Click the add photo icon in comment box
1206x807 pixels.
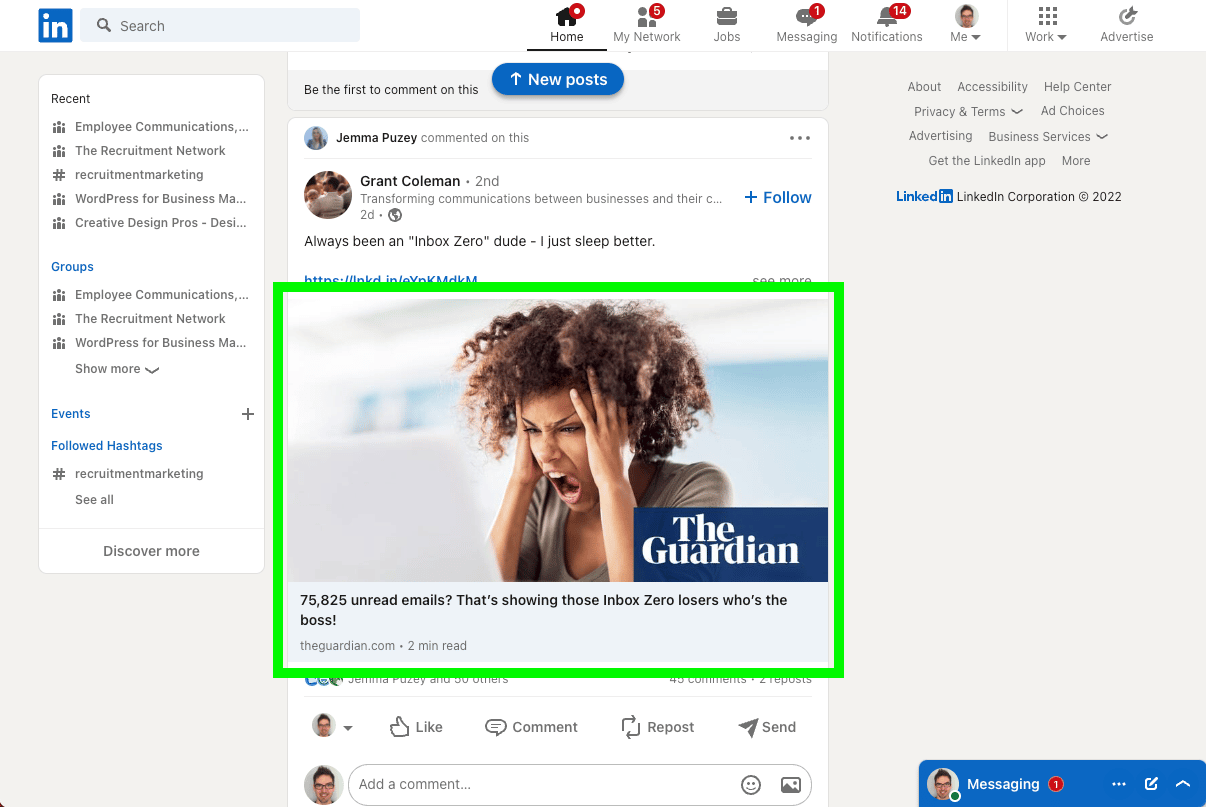coord(790,785)
